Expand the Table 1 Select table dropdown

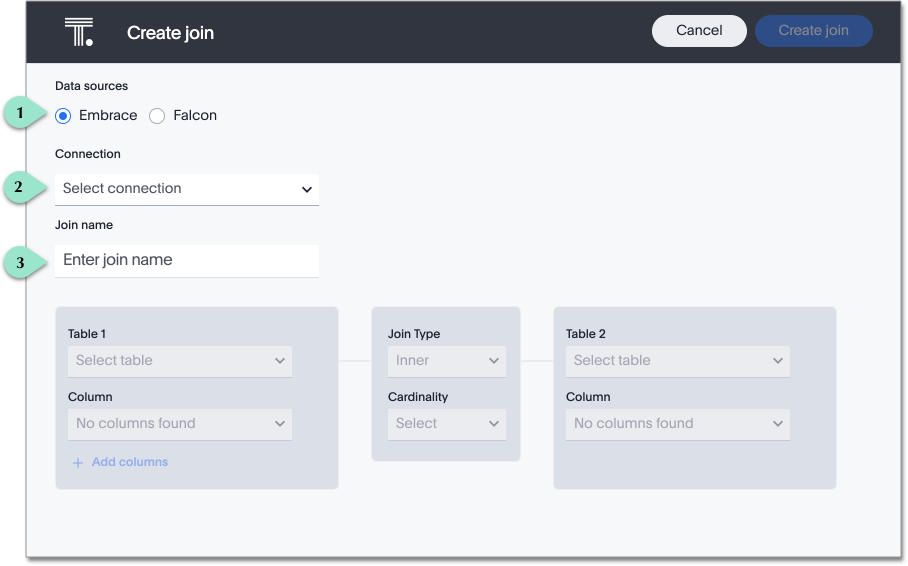pyautogui.click(x=180, y=361)
